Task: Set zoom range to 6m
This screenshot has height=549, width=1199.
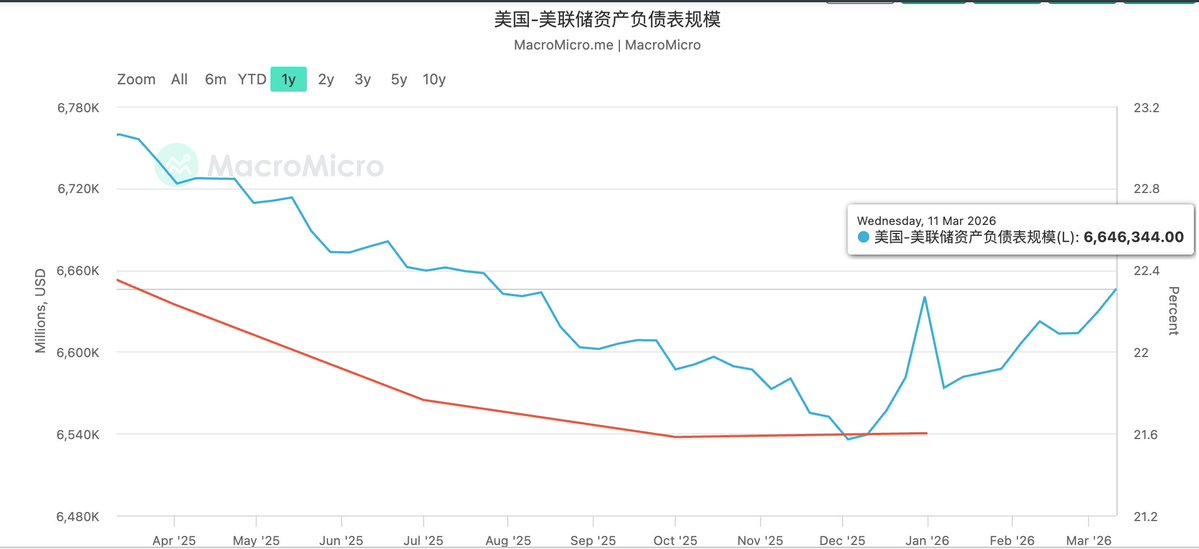Action: 216,80
